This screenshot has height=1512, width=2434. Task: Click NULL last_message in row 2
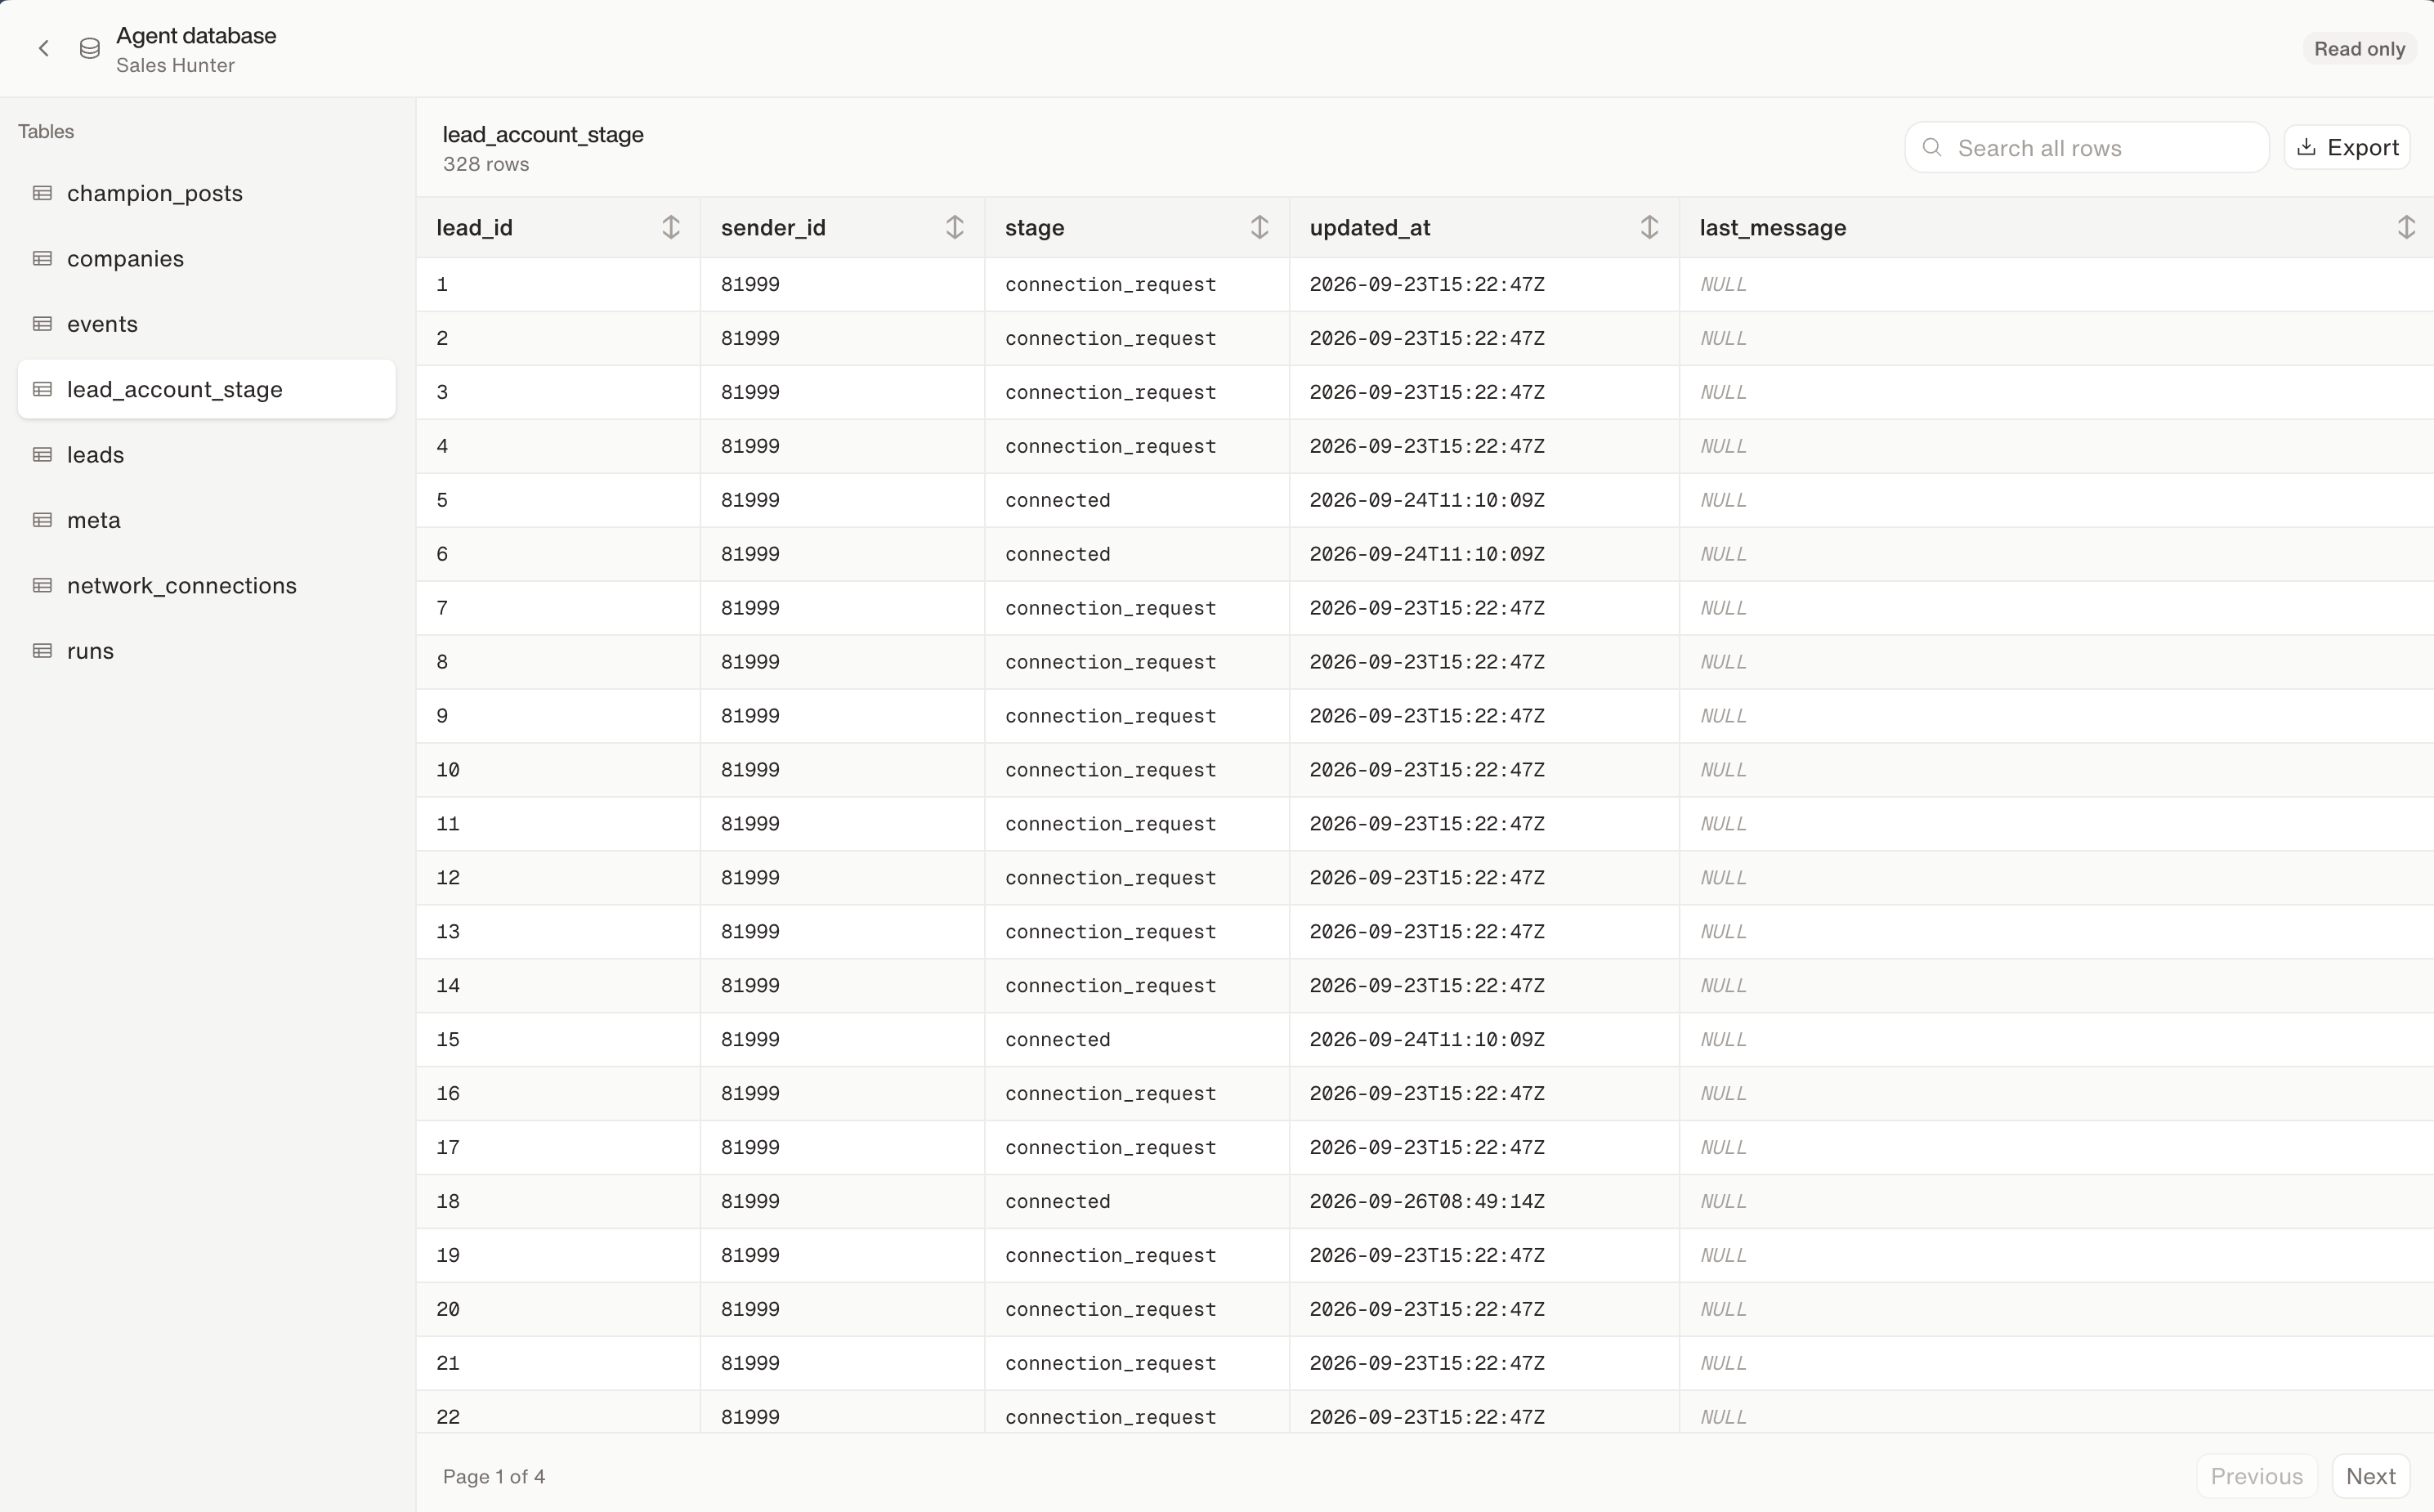pyautogui.click(x=1723, y=338)
